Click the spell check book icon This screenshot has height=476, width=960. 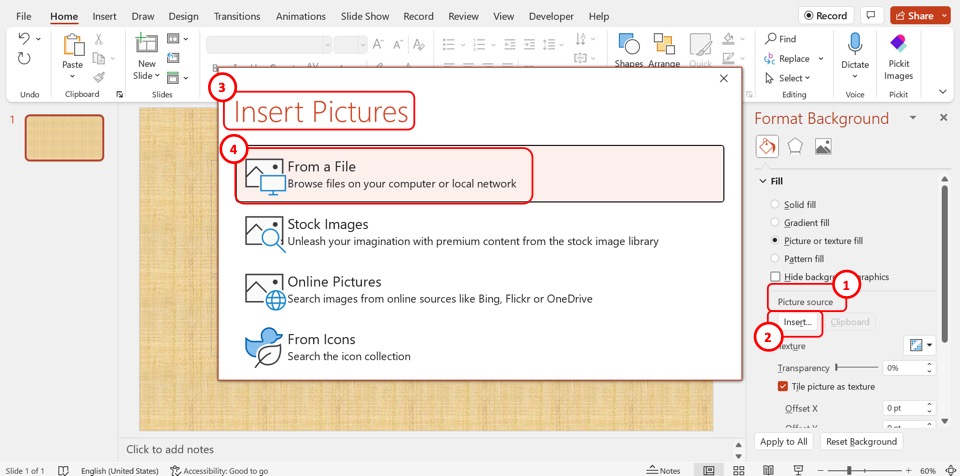pyautogui.click(x=63, y=470)
